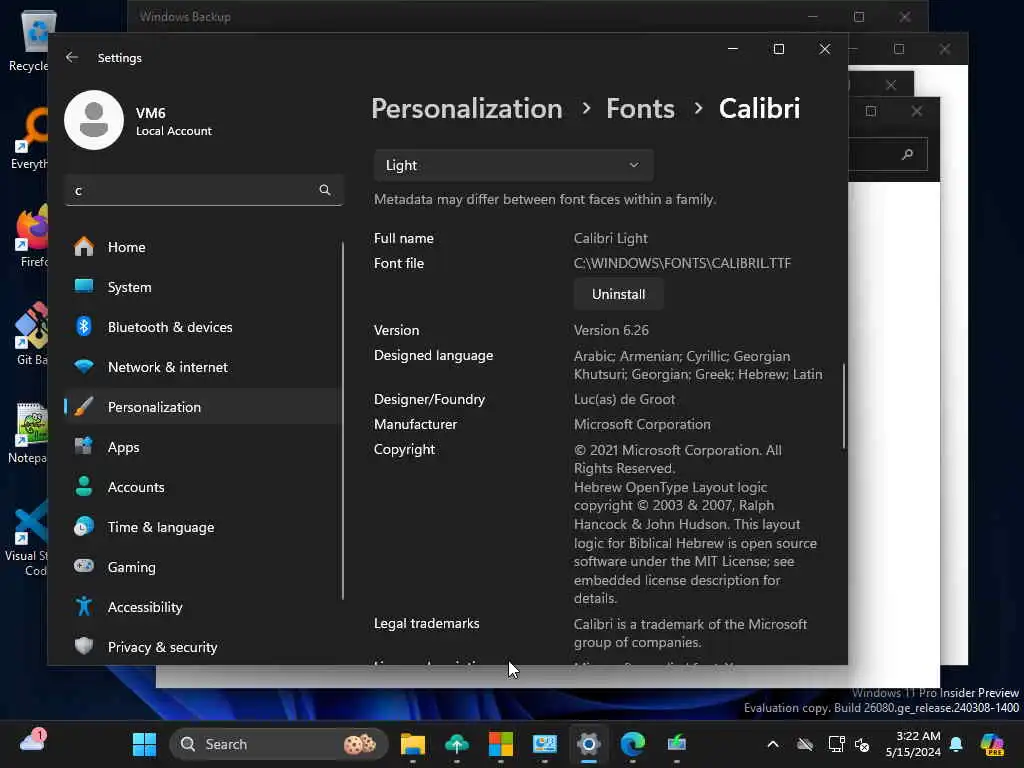The image size is (1024, 768).
Task: Open the Windows Start menu
Action: [144, 744]
